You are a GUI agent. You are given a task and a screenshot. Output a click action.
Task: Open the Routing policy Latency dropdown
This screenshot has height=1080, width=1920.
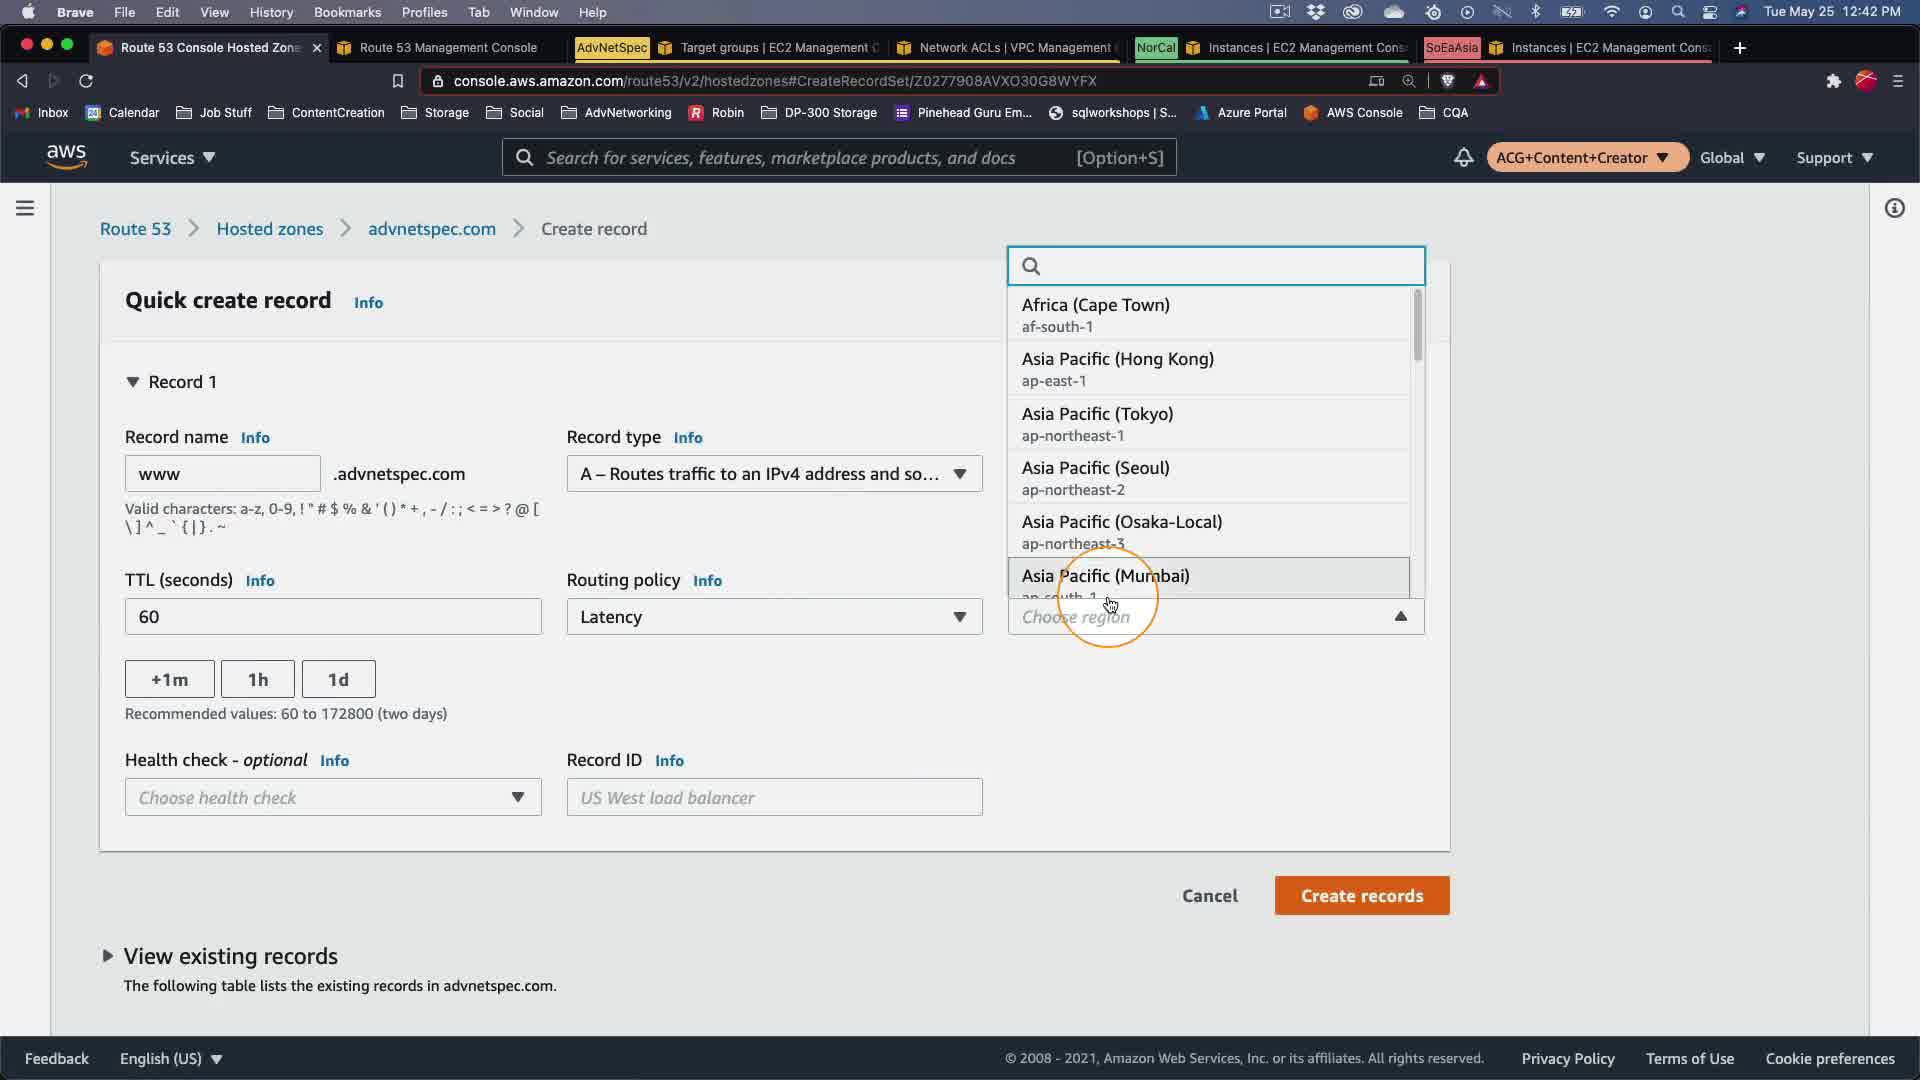click(774, 617)
